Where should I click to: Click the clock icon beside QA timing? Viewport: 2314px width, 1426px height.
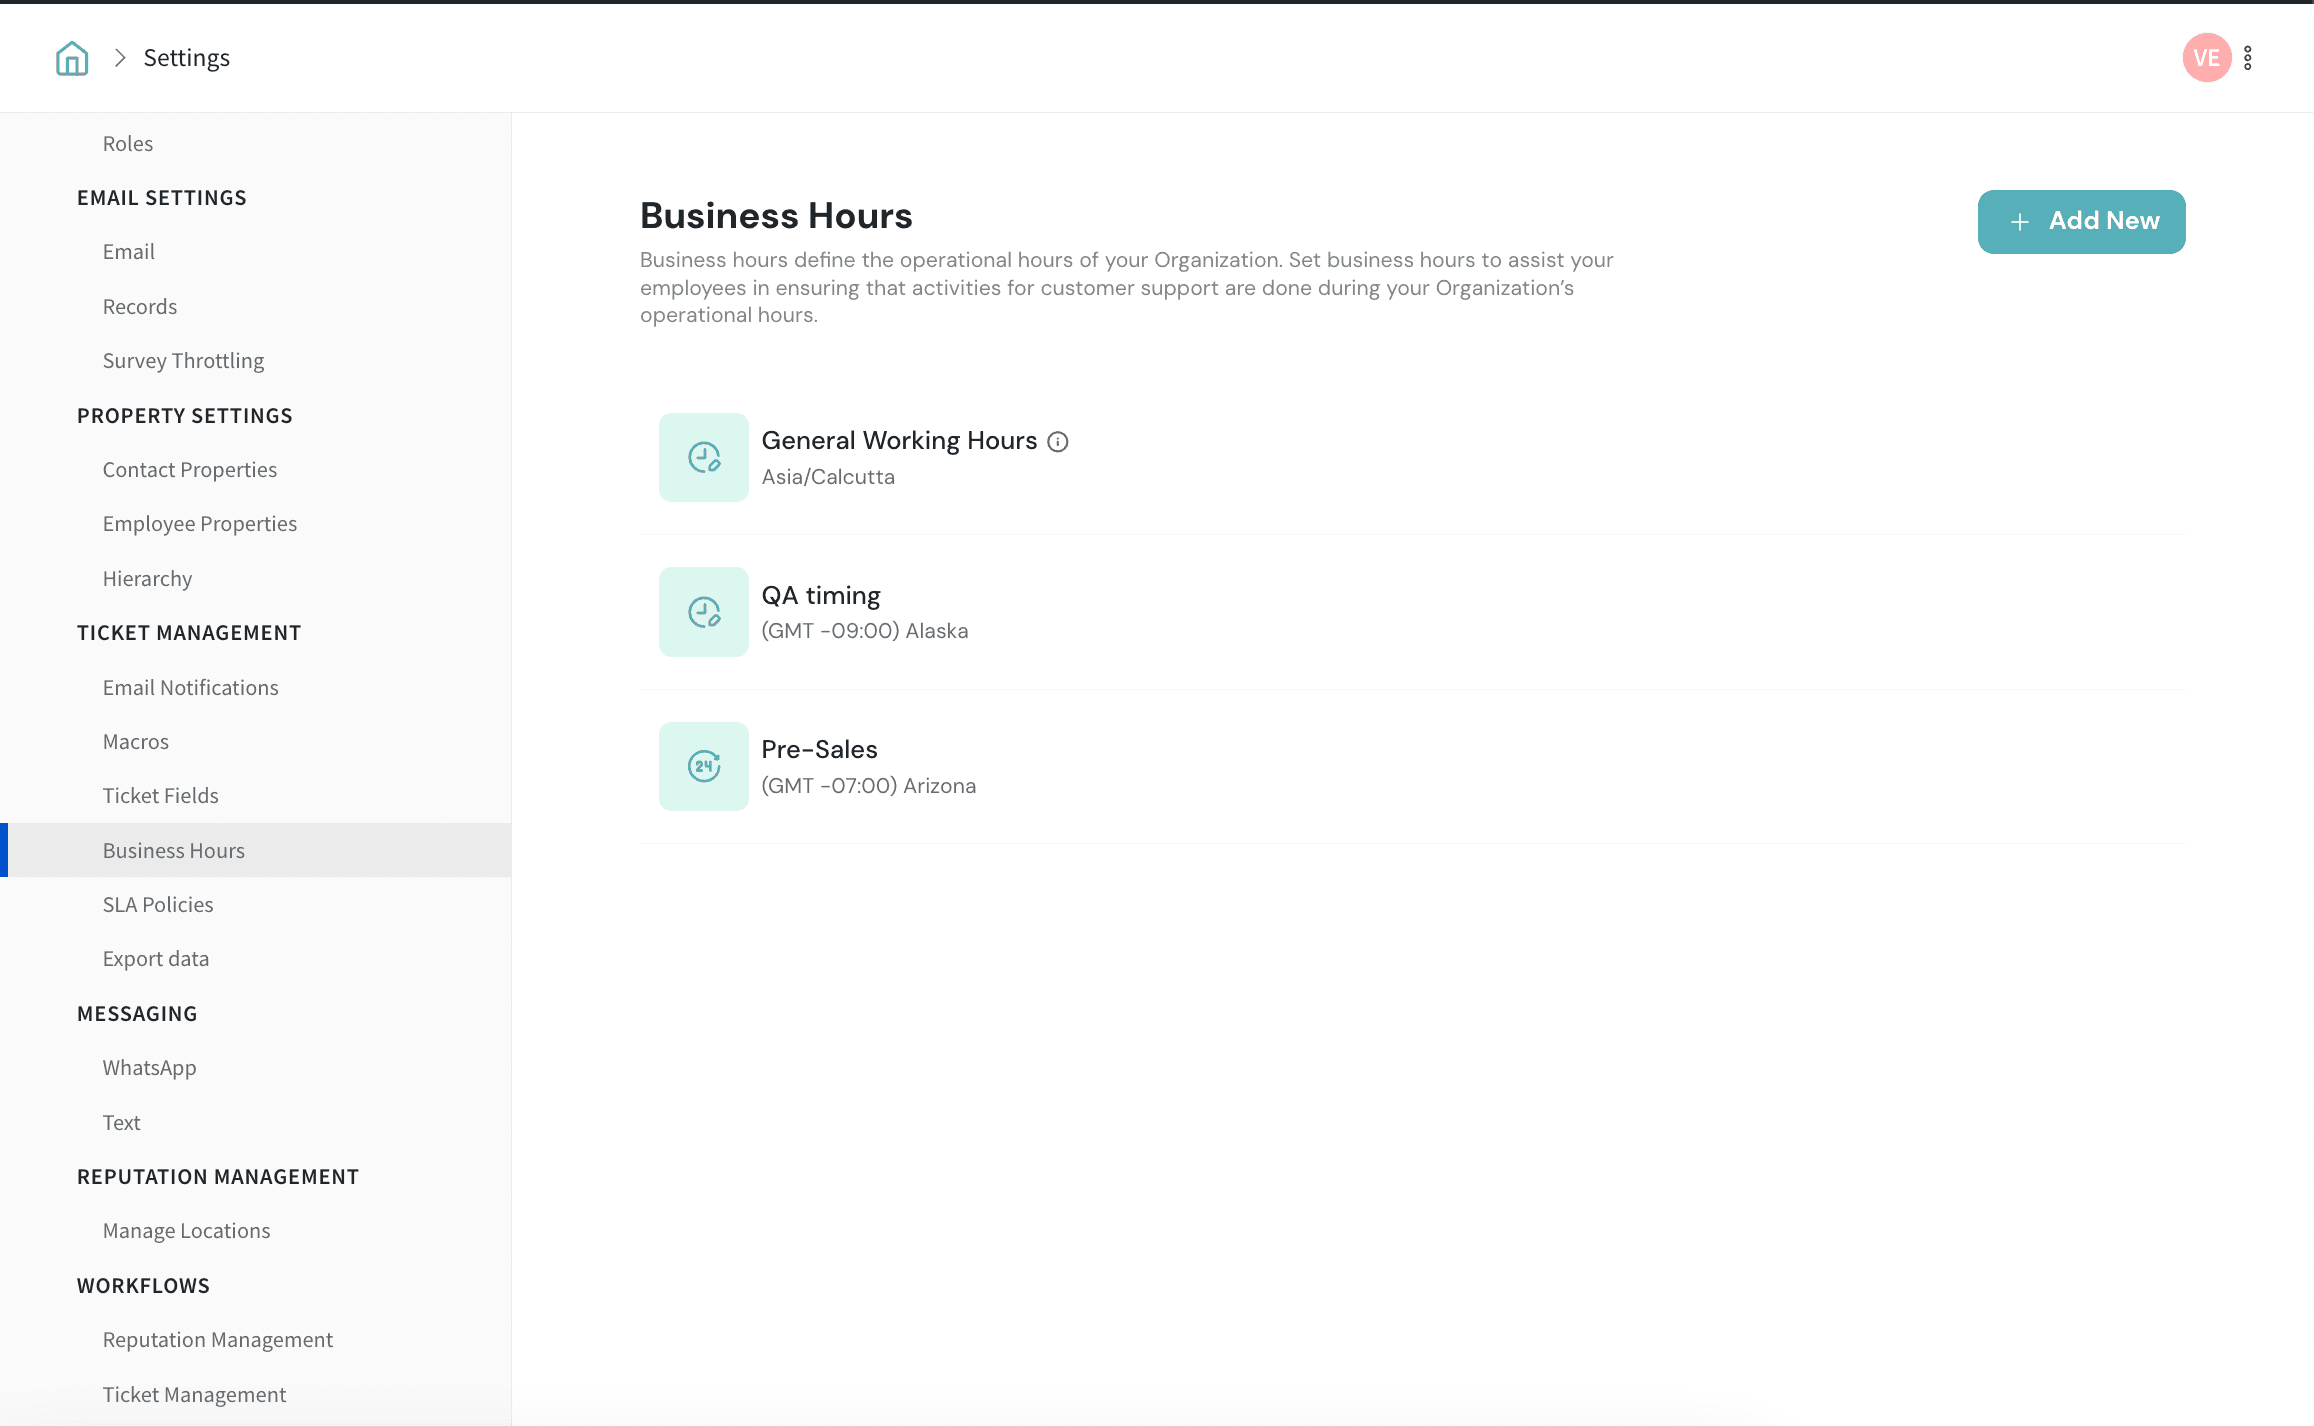click(x=703, y=611)
